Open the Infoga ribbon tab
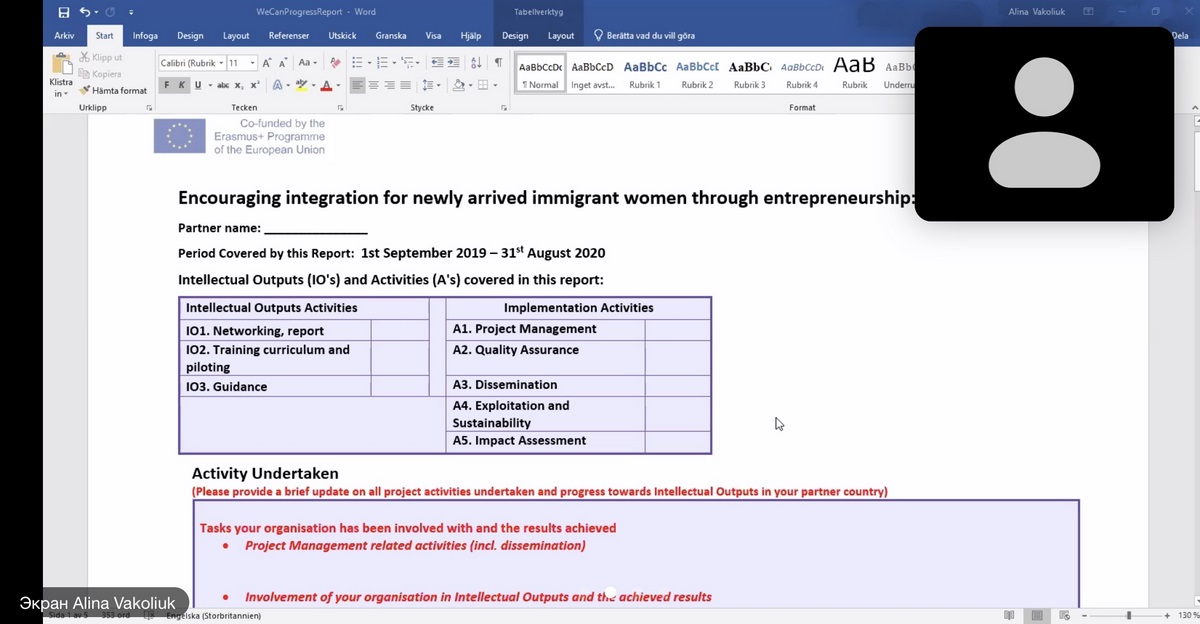The height and width of the screenshot is (624, 1200). point(145,36)
